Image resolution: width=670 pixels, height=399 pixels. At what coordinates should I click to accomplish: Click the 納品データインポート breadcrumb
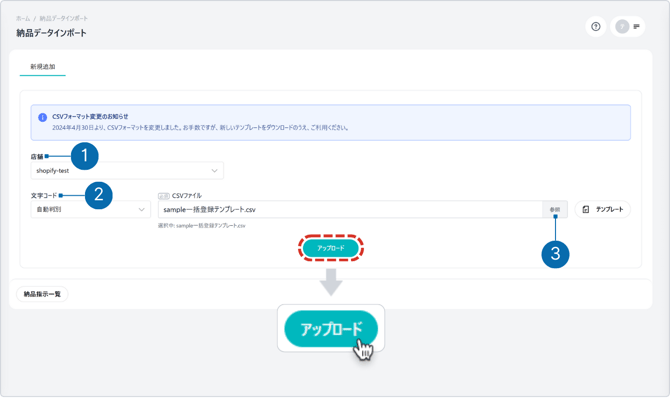[x=64, y=18]
